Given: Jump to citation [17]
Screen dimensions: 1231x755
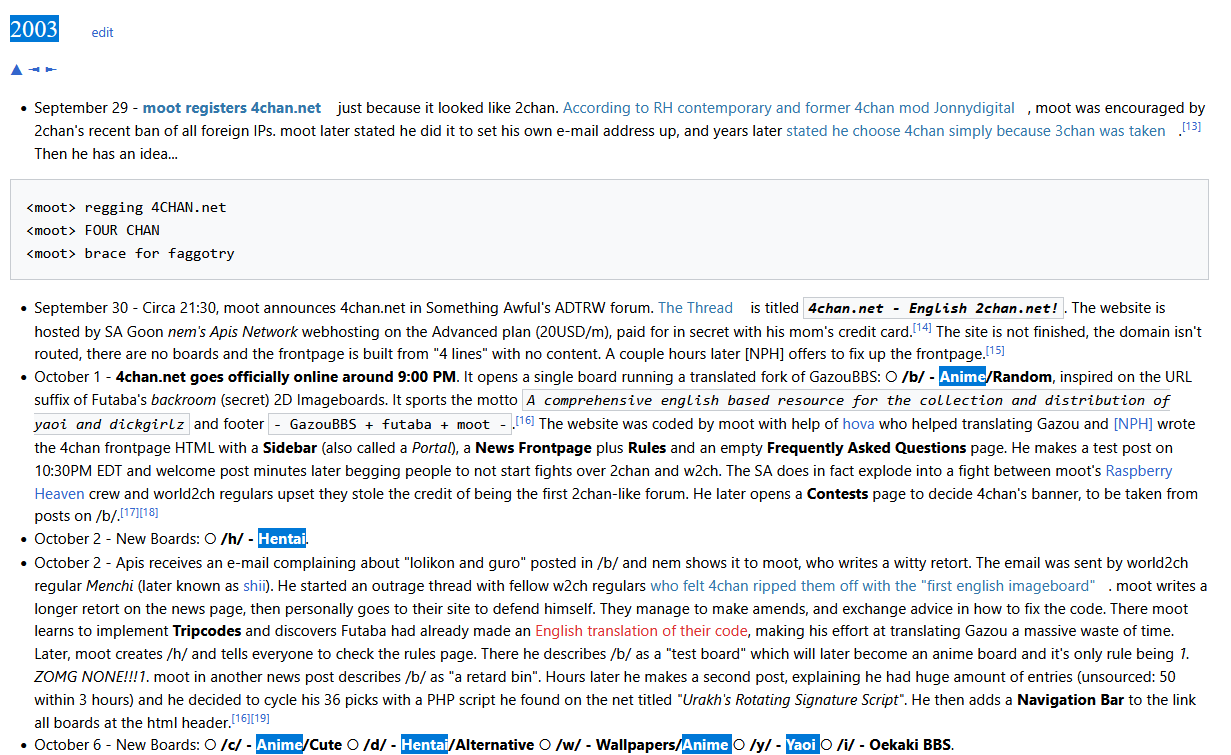Looking at the screenshot, I should [x=129, y=512].
